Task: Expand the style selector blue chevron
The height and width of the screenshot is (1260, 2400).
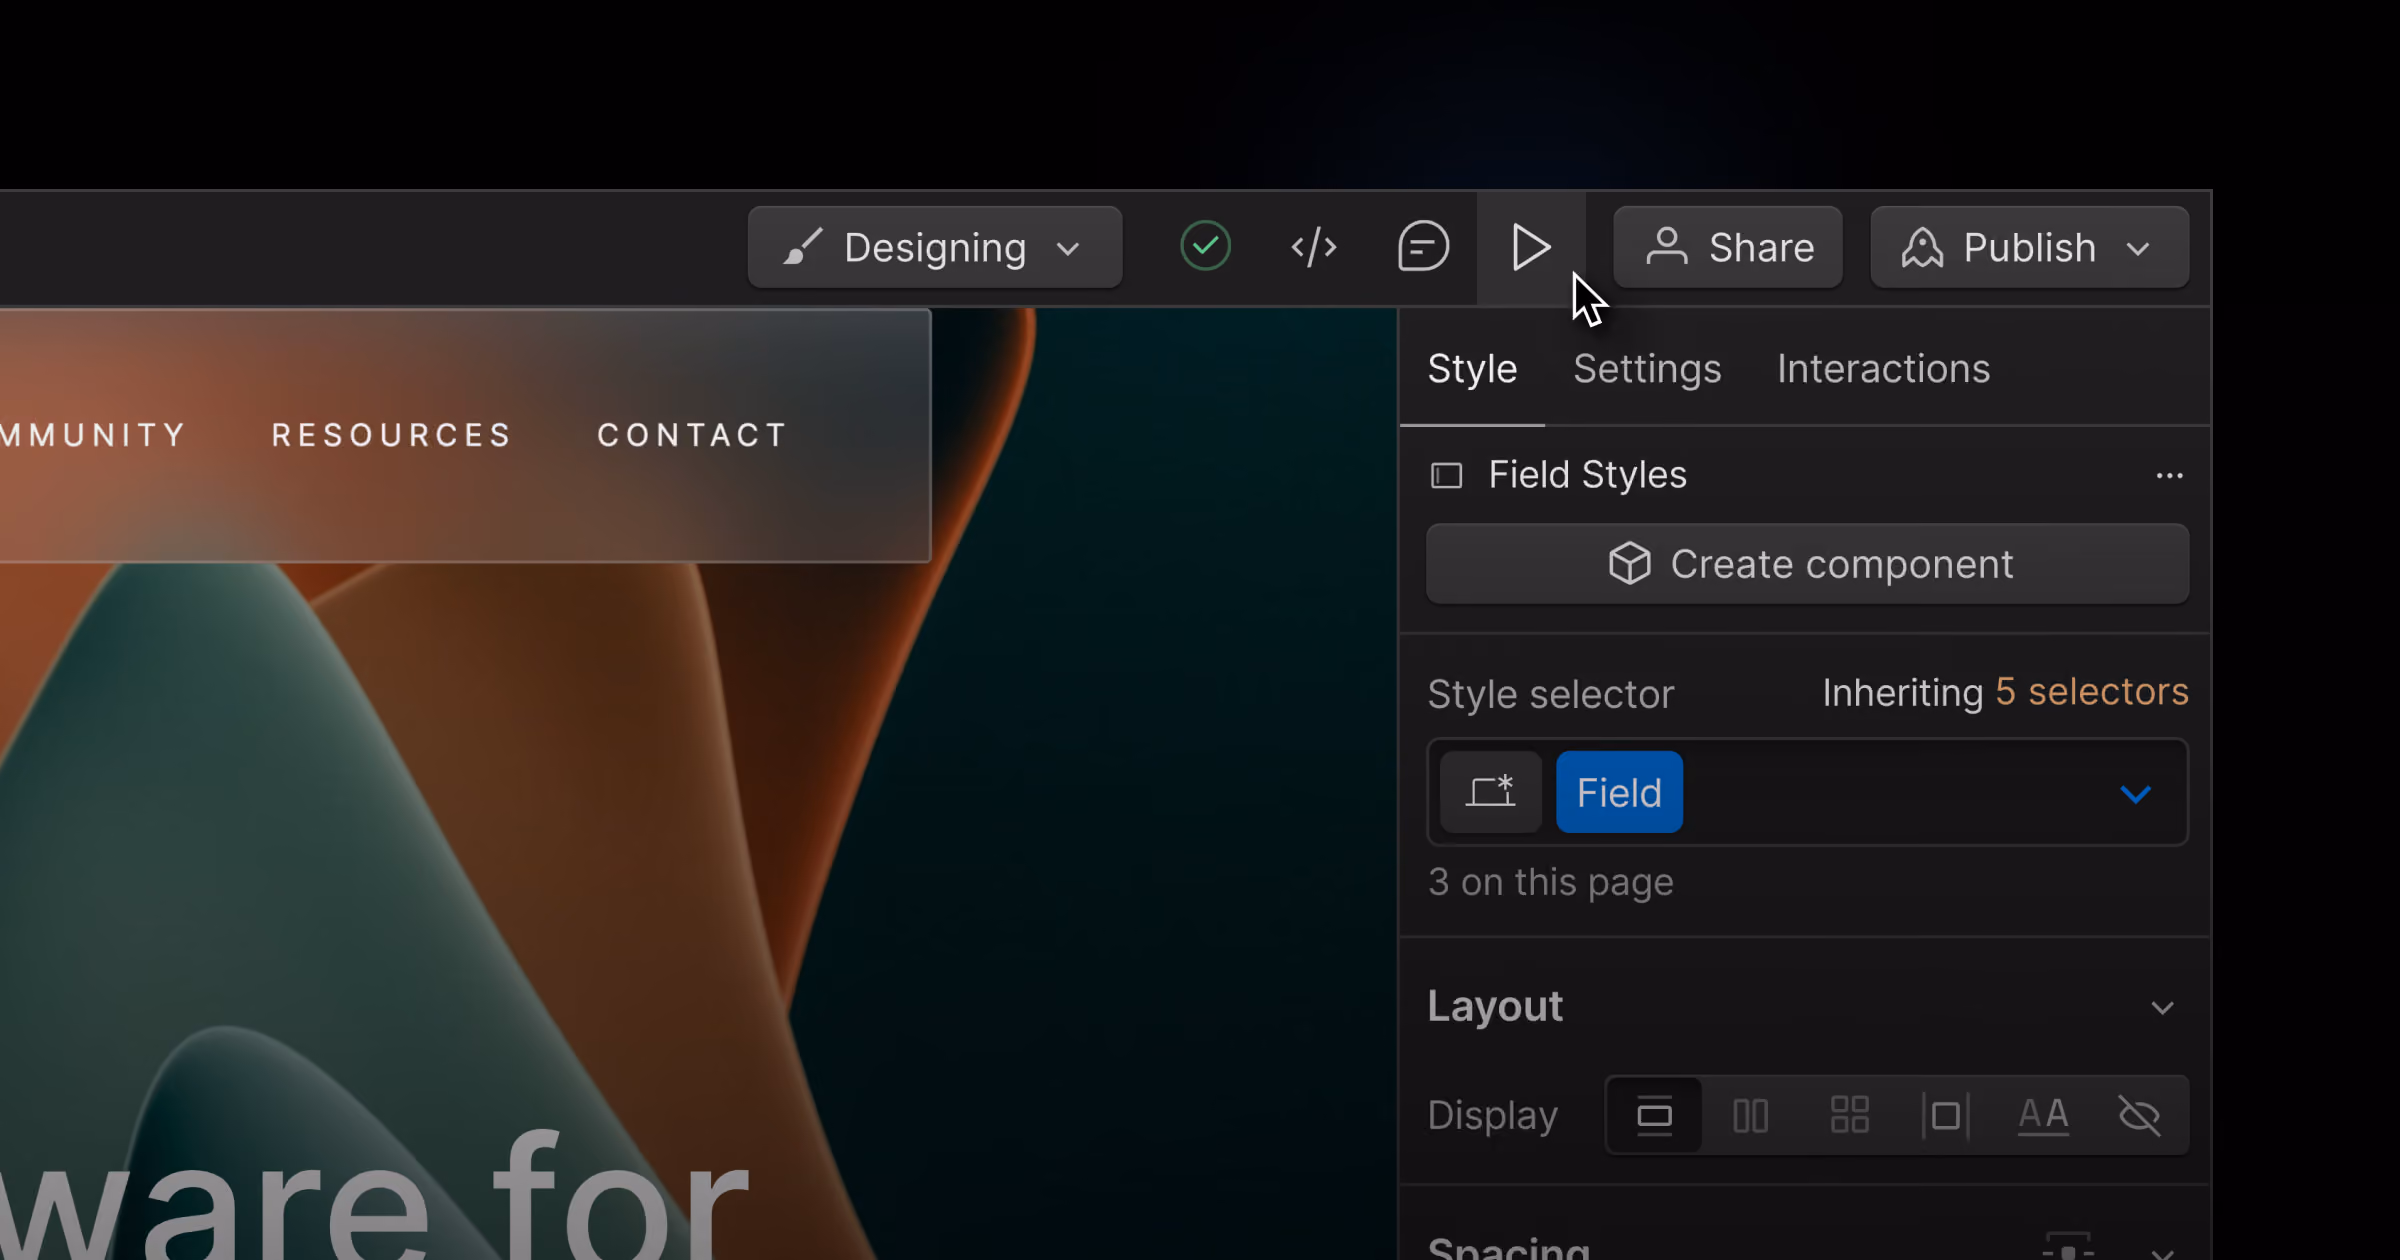Action: (2135, 794)
